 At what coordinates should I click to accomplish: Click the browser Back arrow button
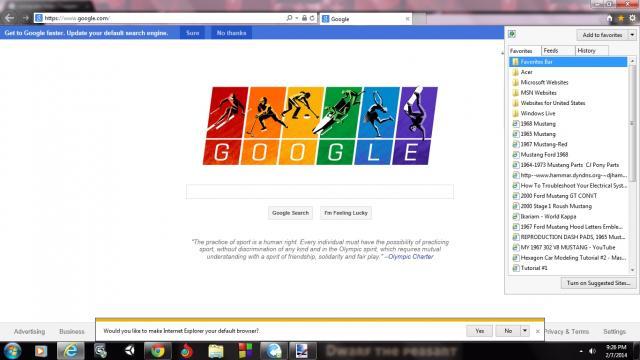9,18
